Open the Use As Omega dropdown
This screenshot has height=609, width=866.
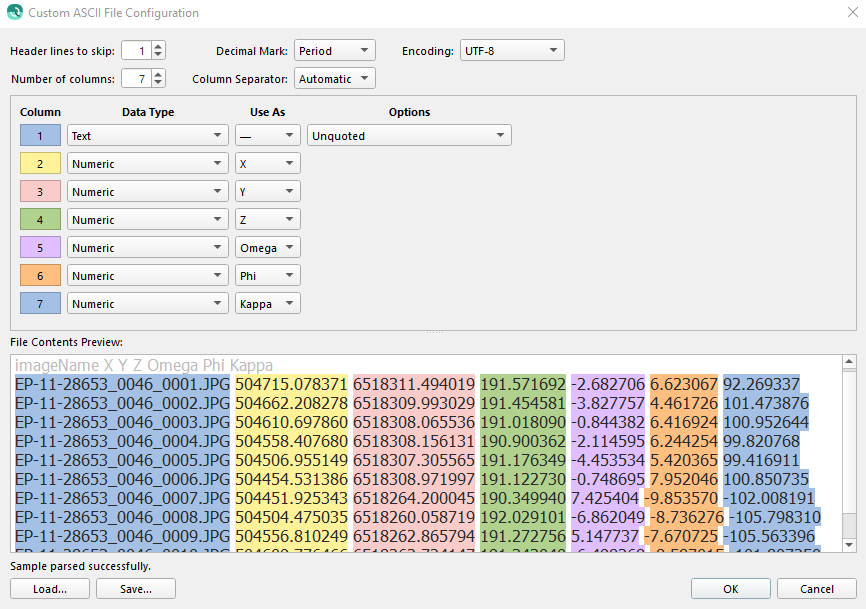tap(267, 247)
